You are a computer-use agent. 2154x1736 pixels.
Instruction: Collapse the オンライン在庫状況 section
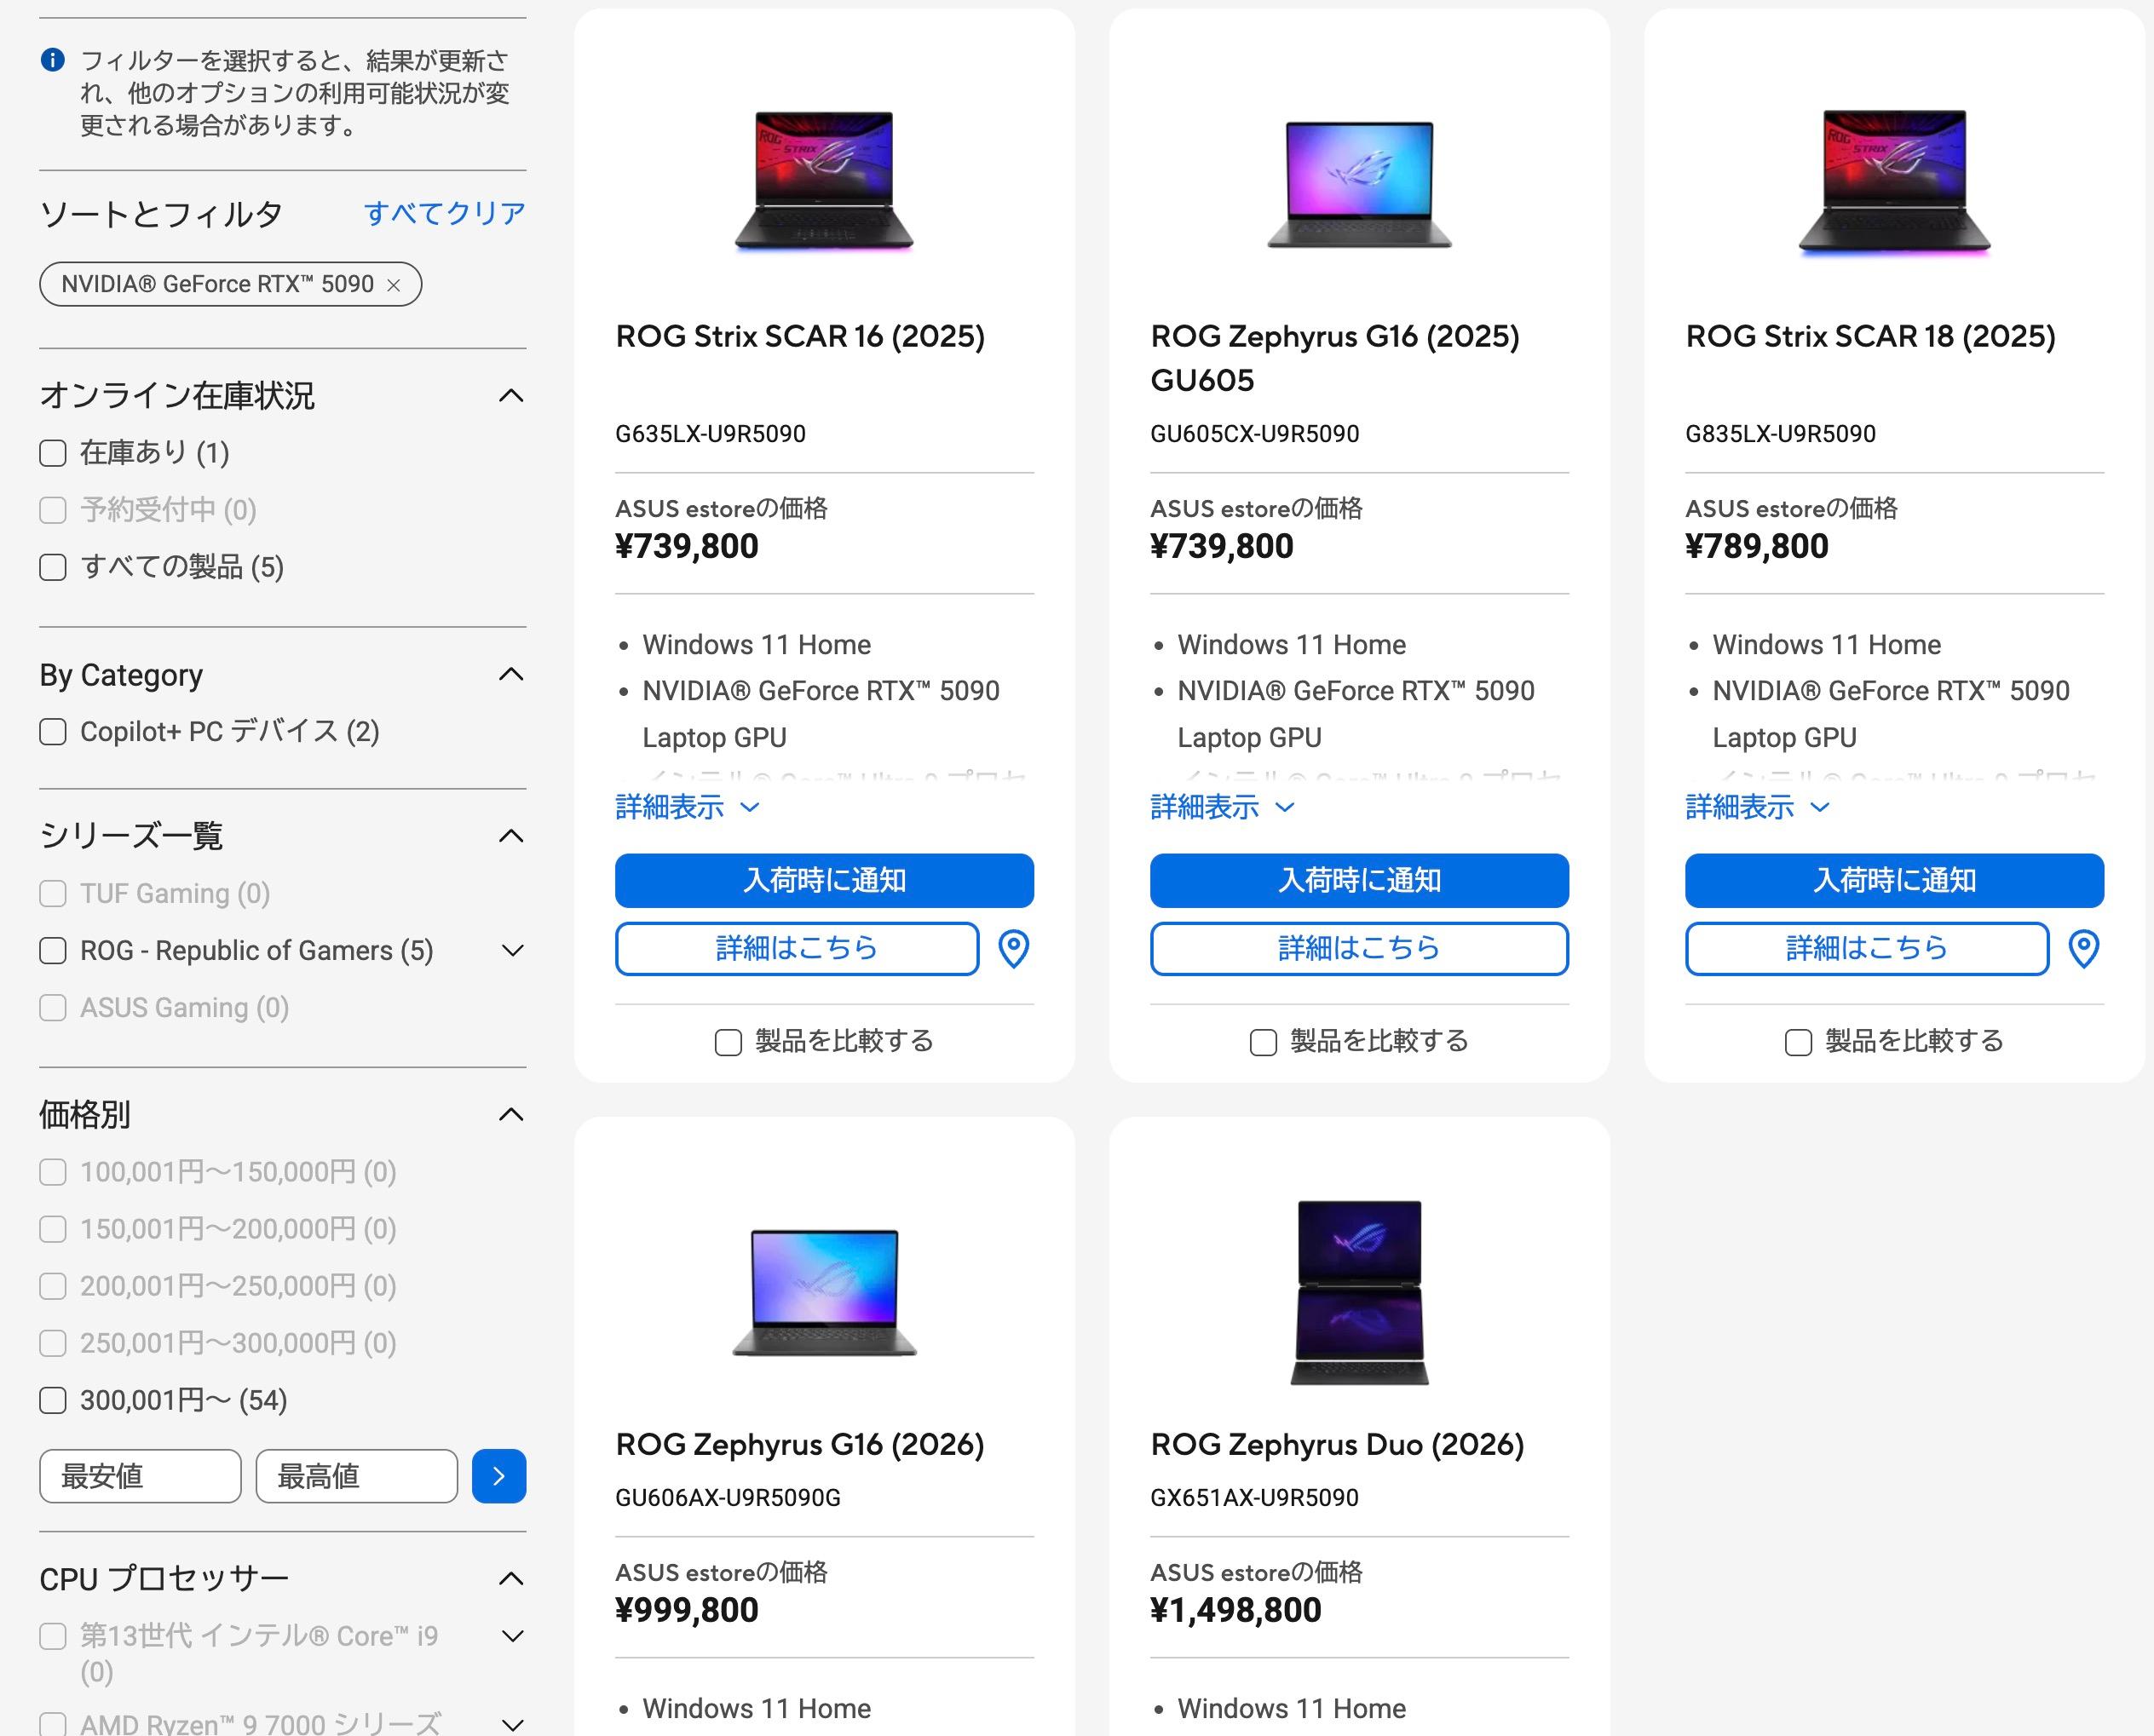click(511, 396)
